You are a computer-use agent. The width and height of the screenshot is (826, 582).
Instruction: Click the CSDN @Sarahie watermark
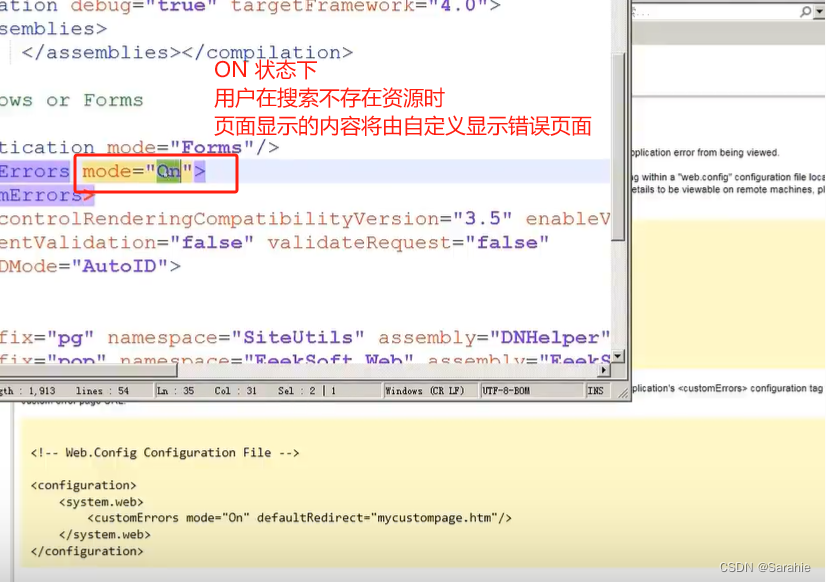click(764, 565)
